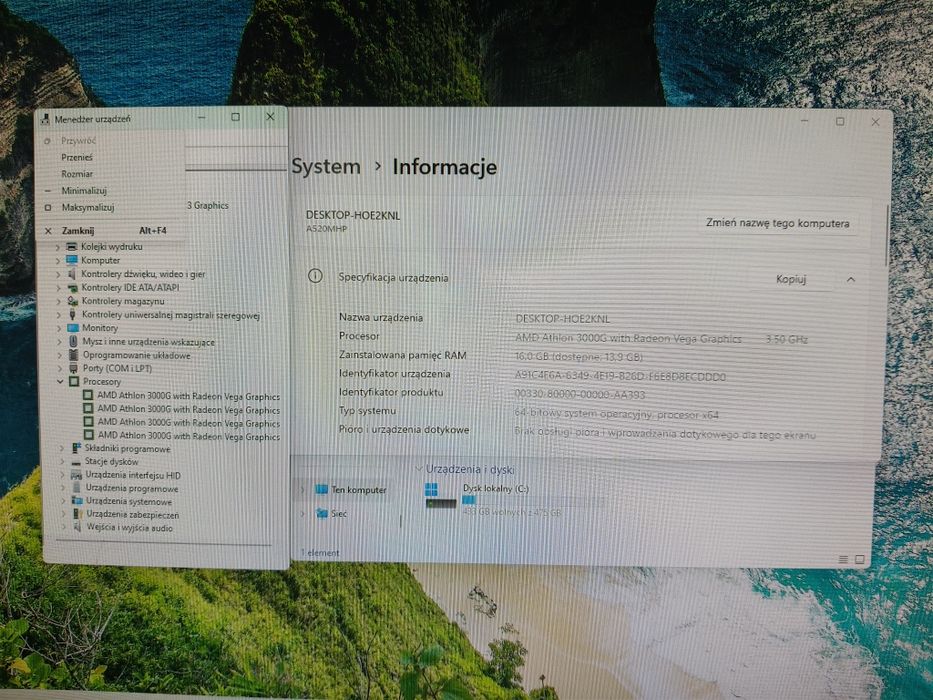
Task: Expand the Monitory node
Action: (x=59, y=329)
